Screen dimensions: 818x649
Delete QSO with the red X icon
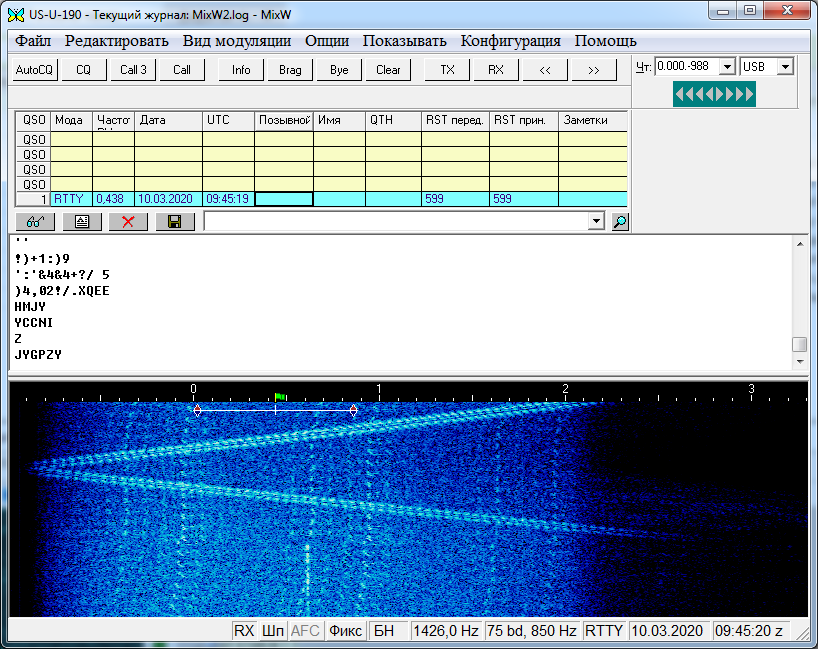128,222
